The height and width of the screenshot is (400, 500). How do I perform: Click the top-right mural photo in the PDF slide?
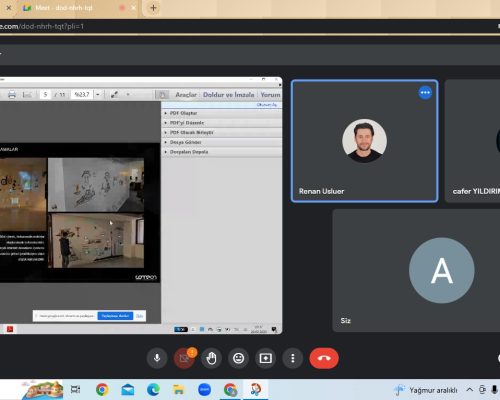[96, 185]
